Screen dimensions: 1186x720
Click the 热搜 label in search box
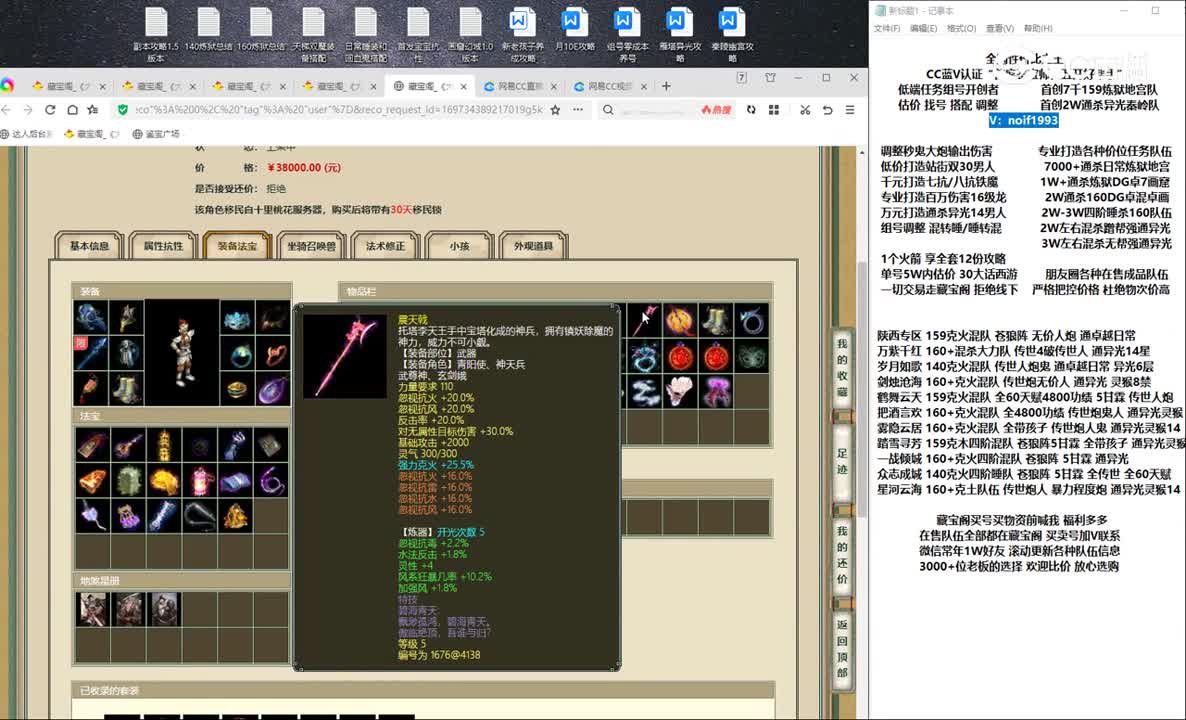[716, 110]
